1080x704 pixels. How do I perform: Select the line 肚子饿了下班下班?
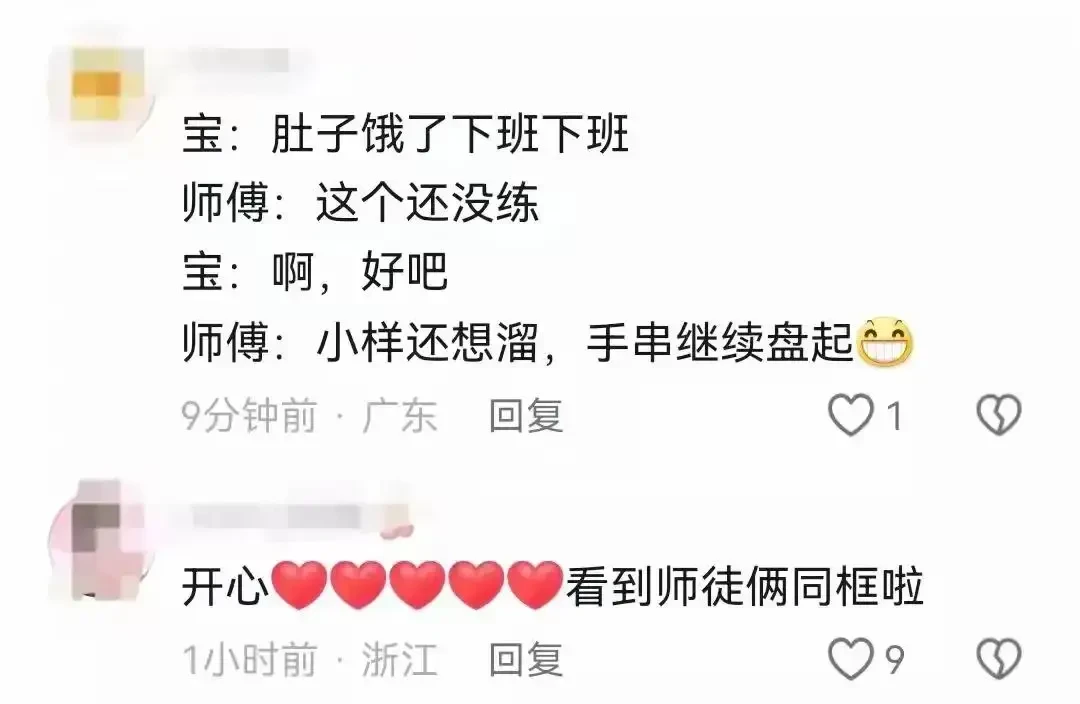tap(450, 134)
